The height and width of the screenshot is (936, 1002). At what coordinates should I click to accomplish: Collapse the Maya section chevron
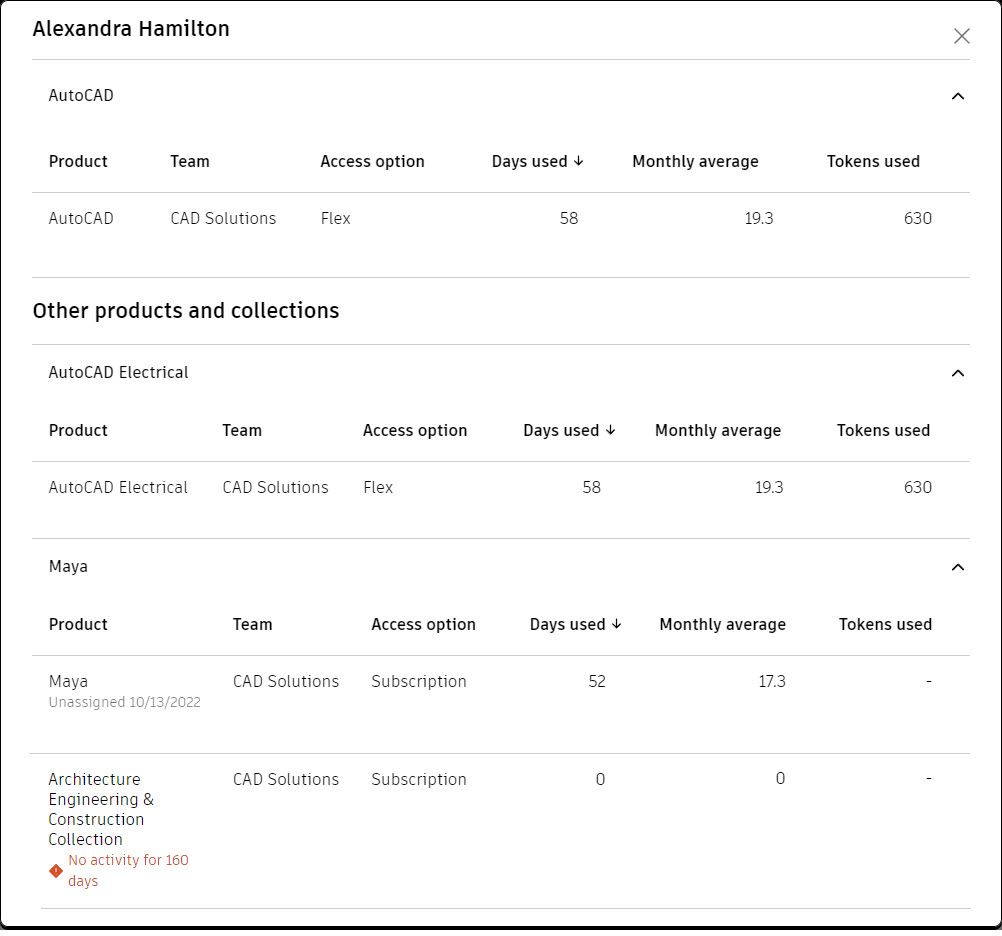tap(957, 567)
